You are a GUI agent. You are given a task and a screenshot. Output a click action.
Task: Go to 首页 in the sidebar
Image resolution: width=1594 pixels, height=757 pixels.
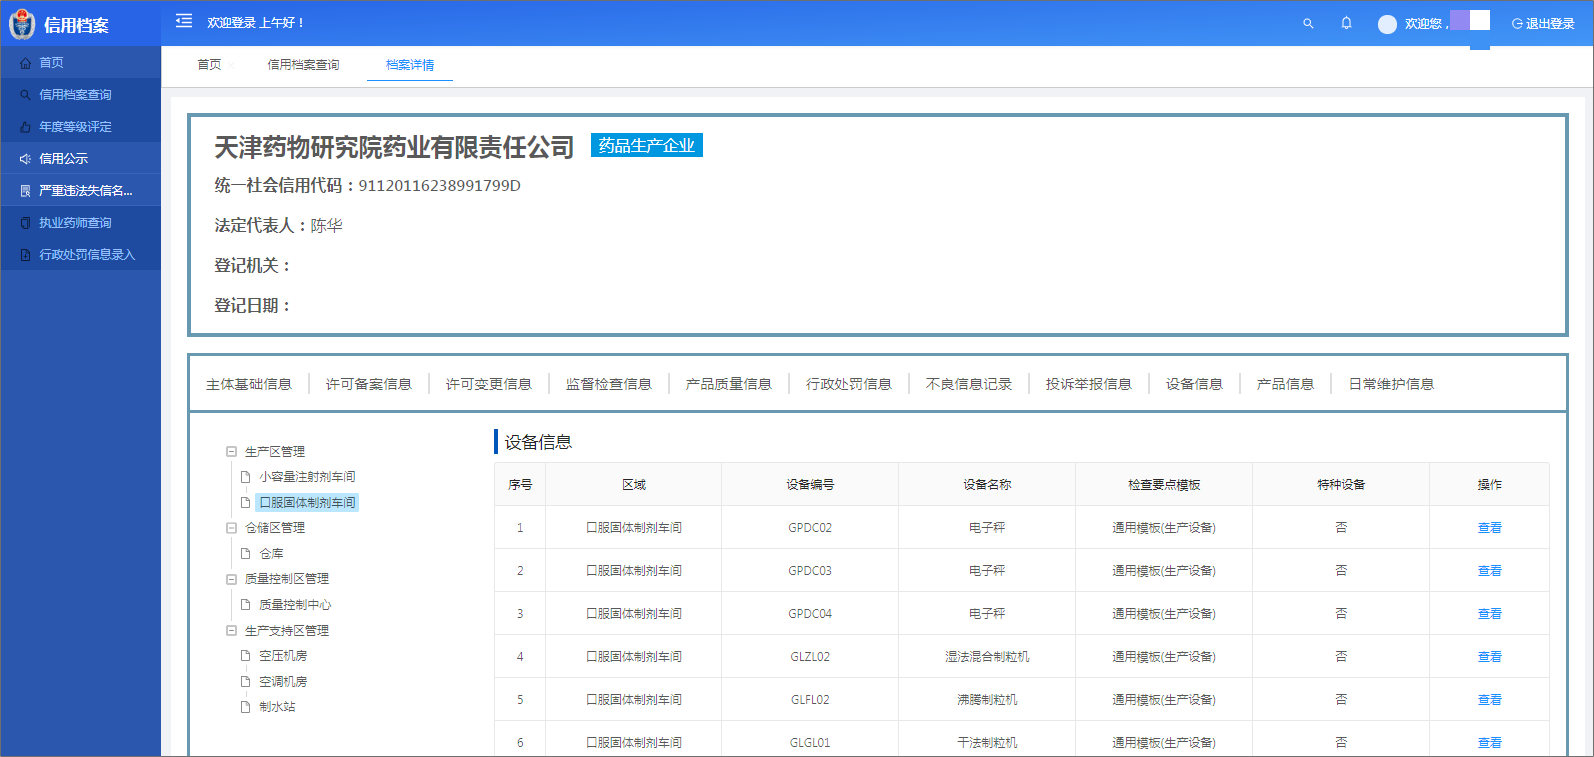pyautogui.click(x=51, y=62)
